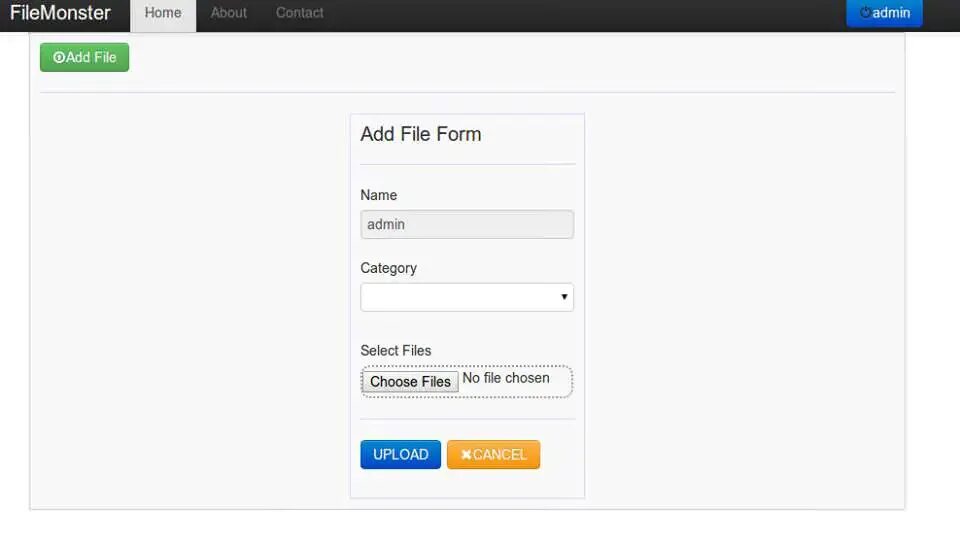This screenshot has height=542, width=960.
Task: Go to the About page
Action: pos(228,13)
